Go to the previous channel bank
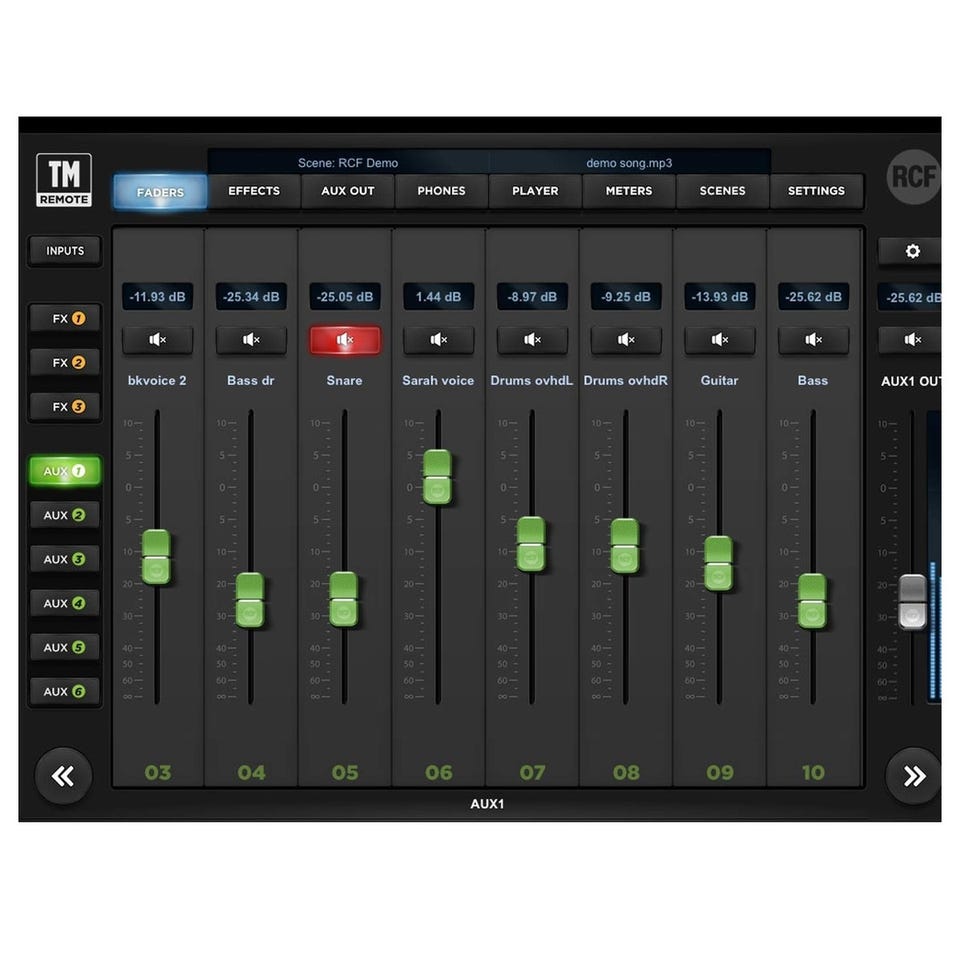The width and height of the screenshot is (960, 960). point(63,776)
